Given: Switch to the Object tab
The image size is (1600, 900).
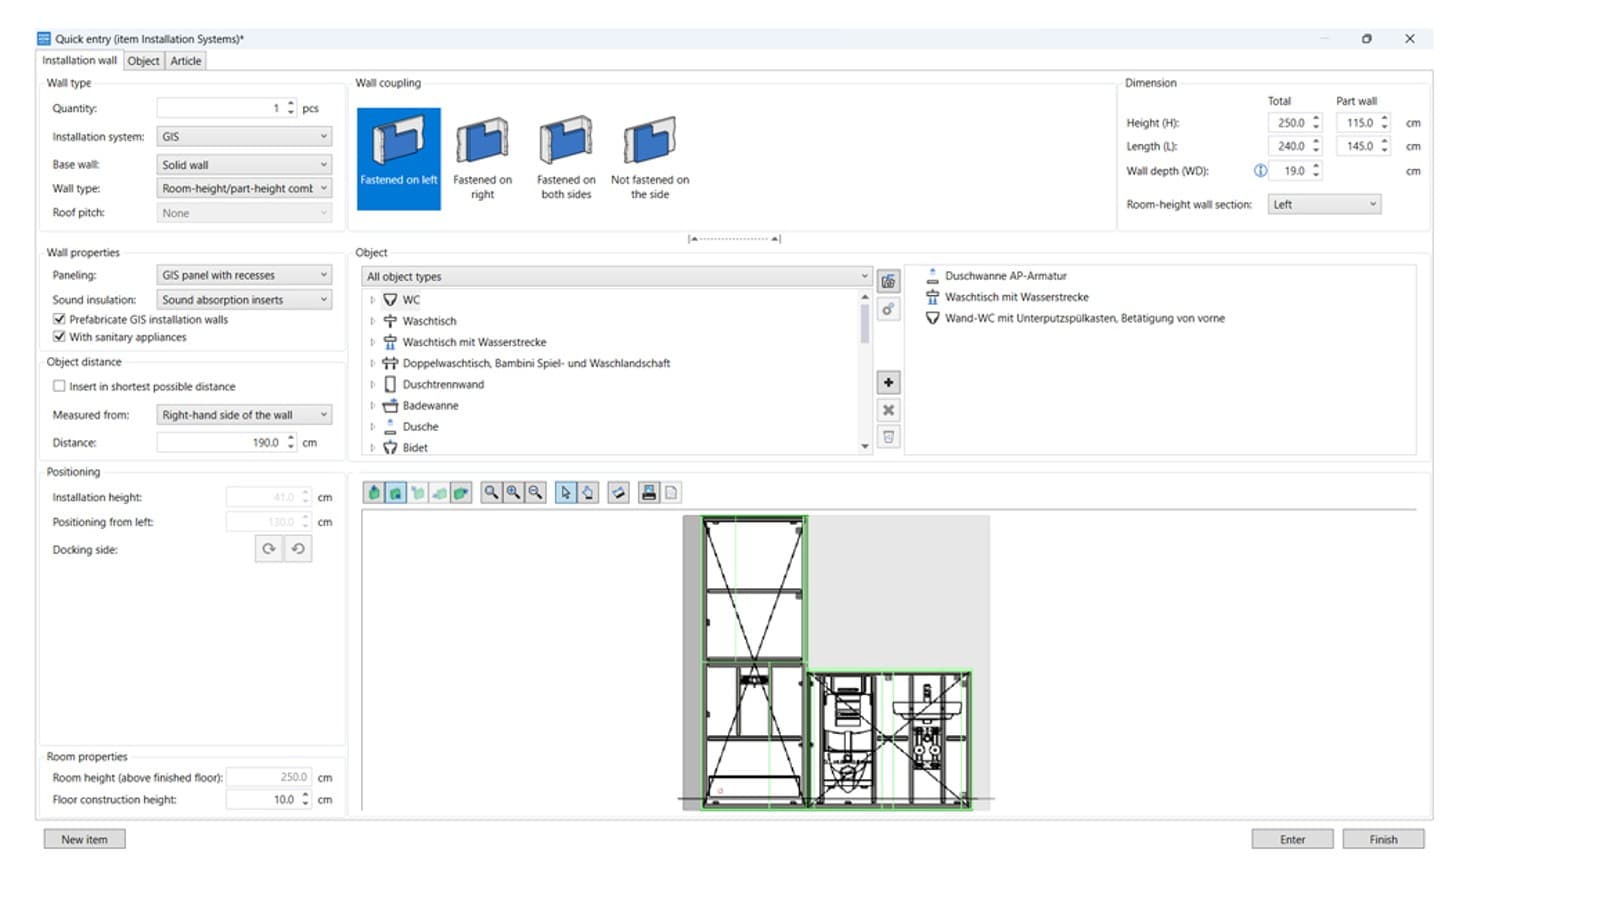Looking at the screenshot, I should [143, 61].
